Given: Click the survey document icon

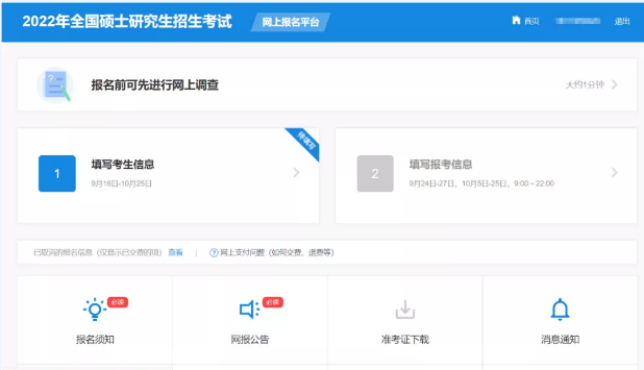Looking at the screenshot, I should [x=56, y=85].
